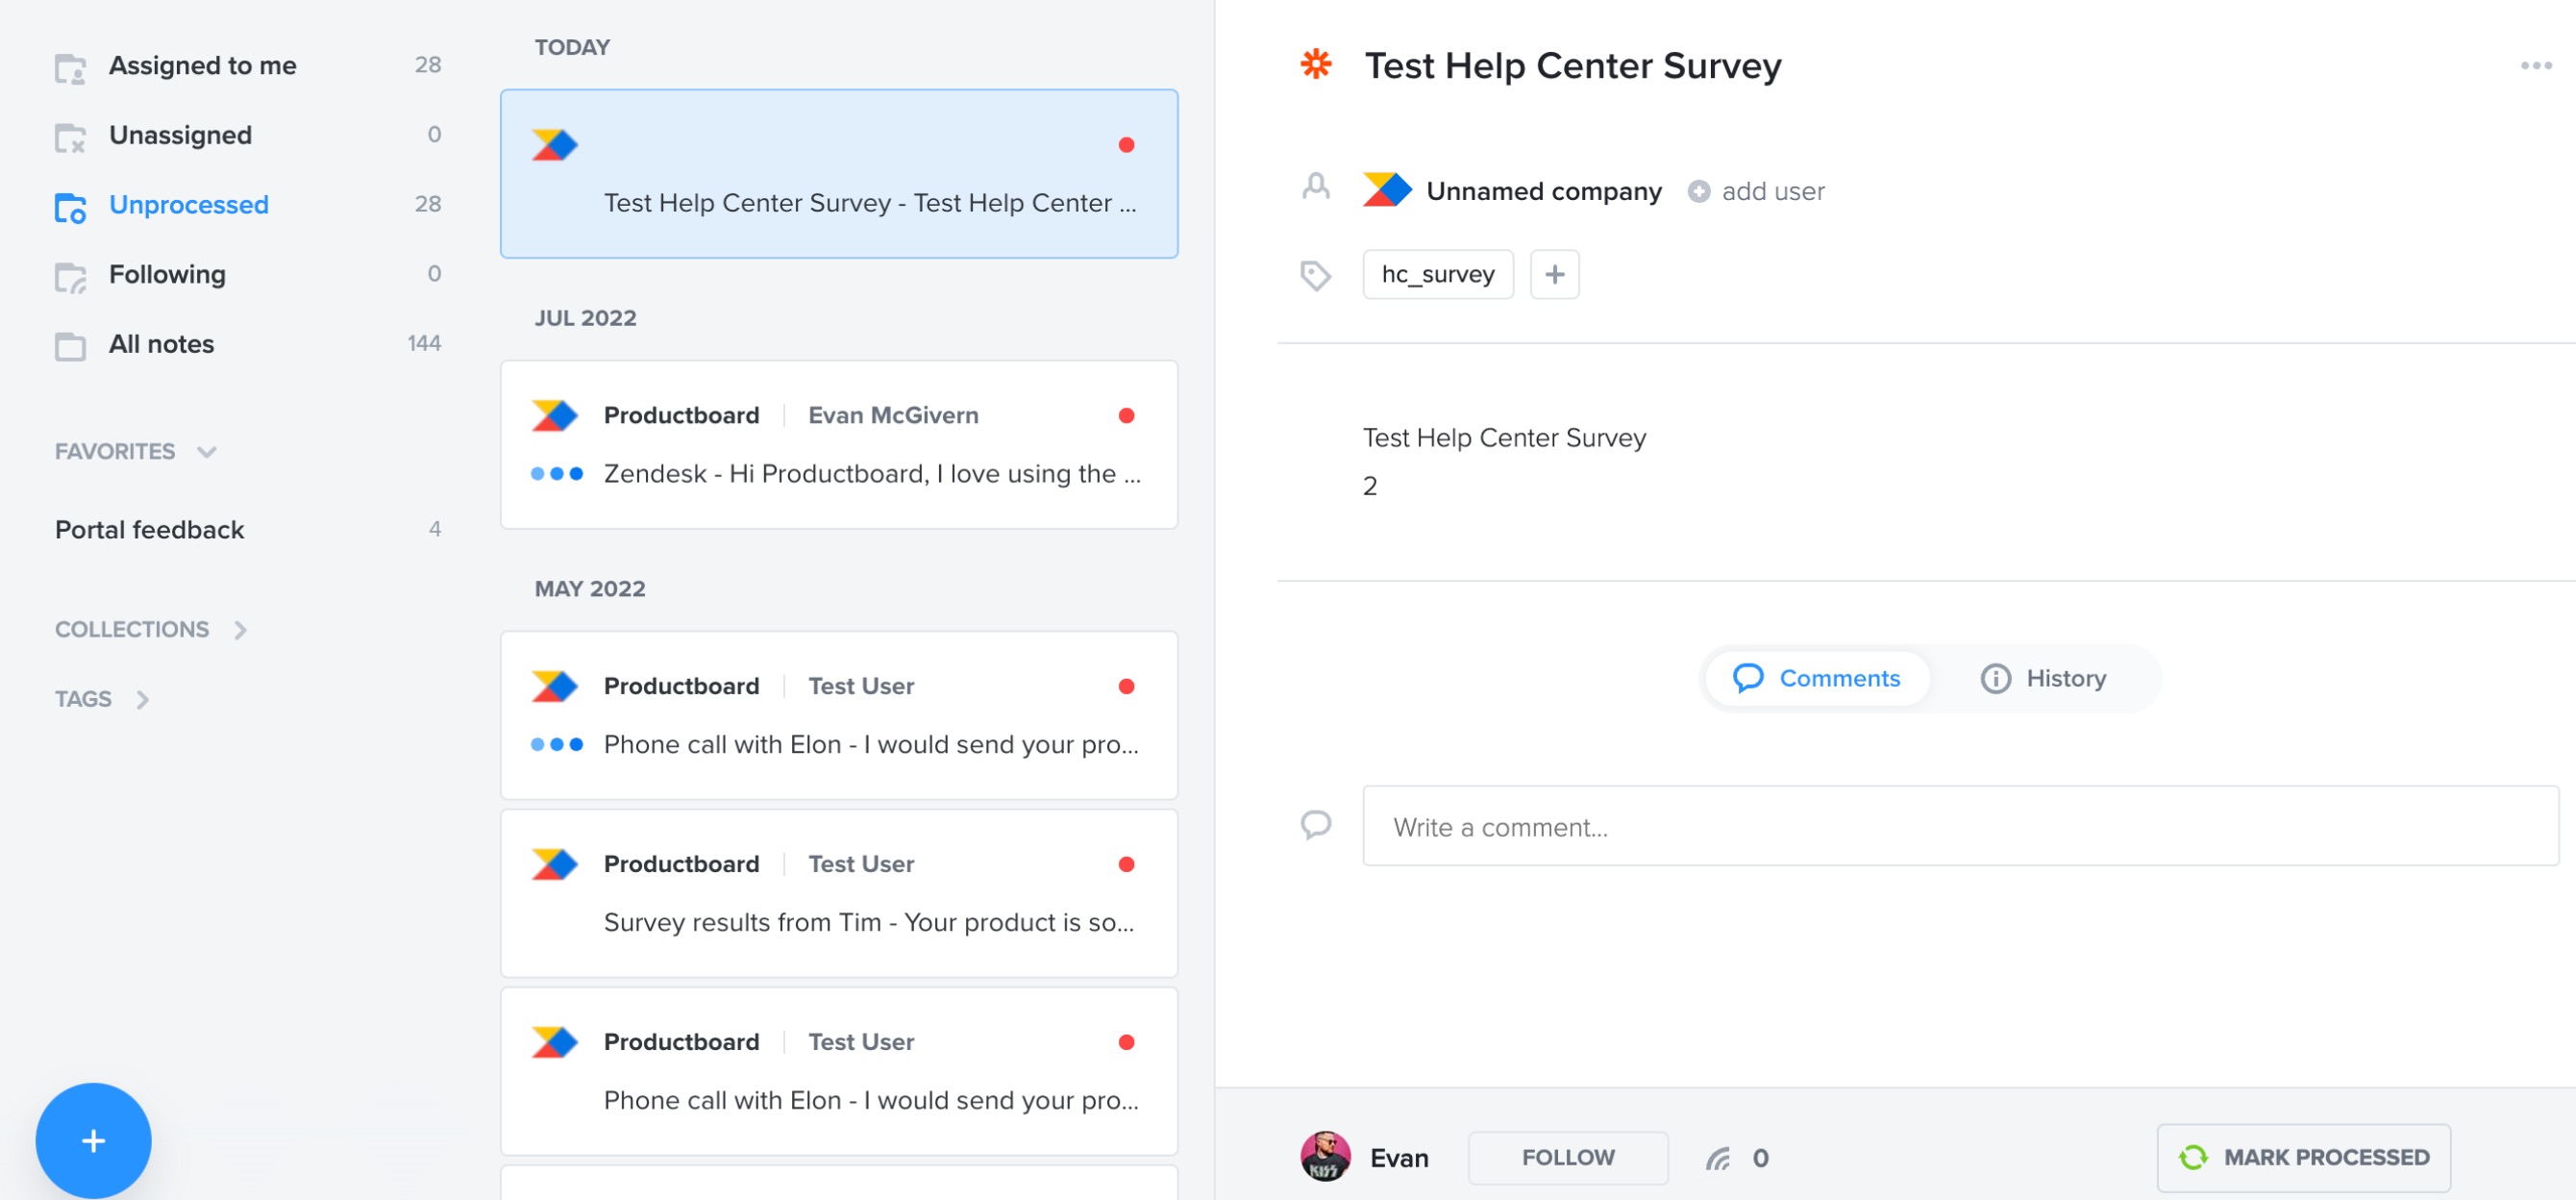Click the Following folder icon
The image size is (2576, 1200).
pos(70,277)
